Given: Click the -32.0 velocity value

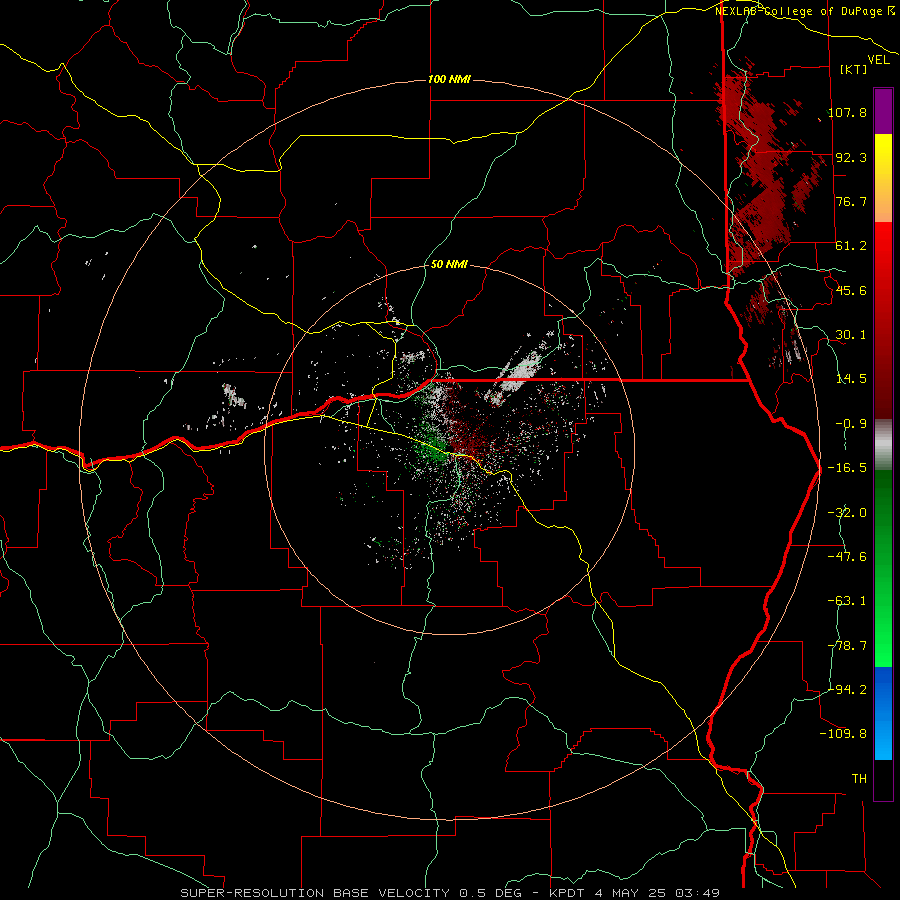Looking at the screenshot, I should 847,512.
